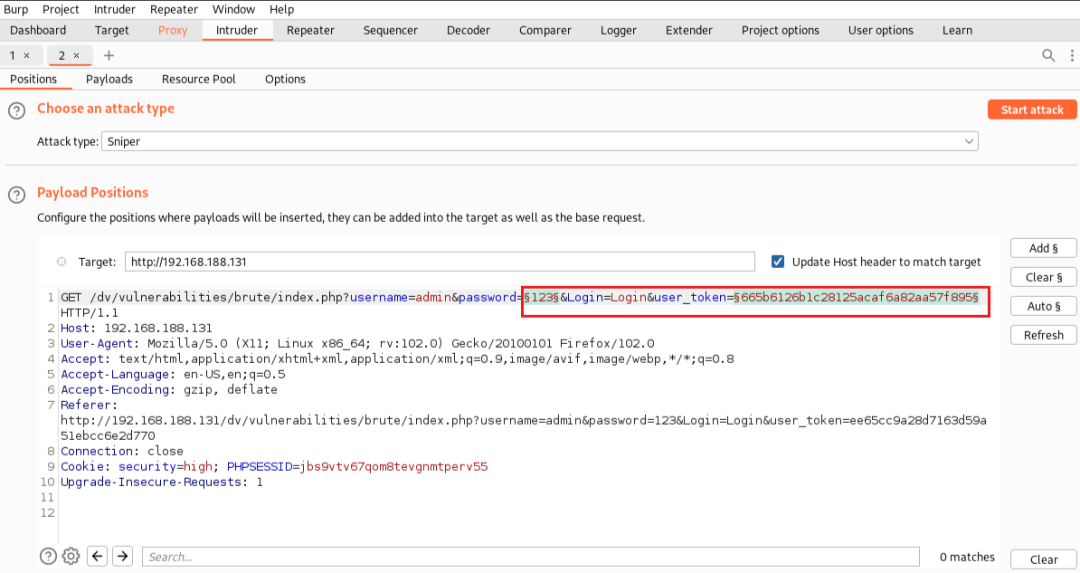Open the Help menu
1080x573 pixels.
282,10
